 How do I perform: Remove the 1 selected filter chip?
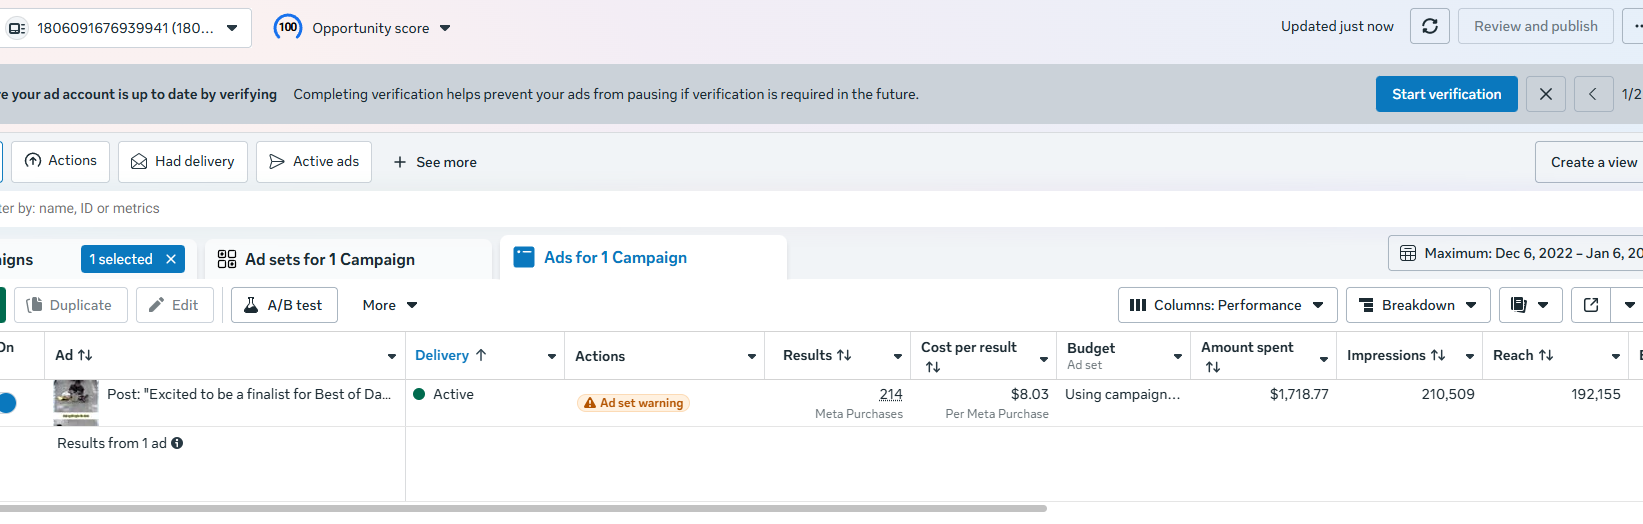coord(171,259)
